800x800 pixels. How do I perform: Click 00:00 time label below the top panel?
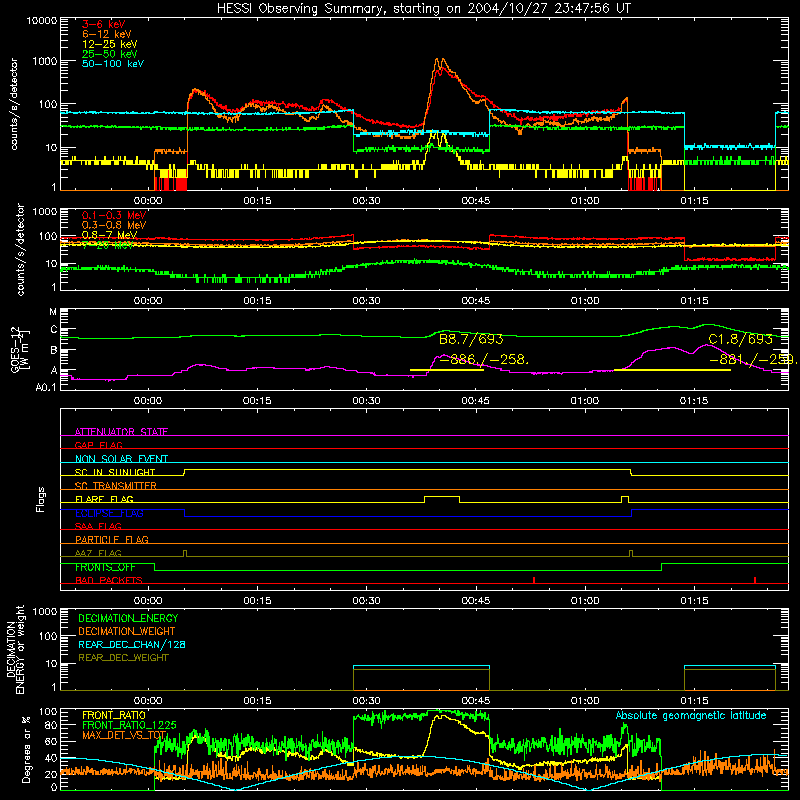148,201
